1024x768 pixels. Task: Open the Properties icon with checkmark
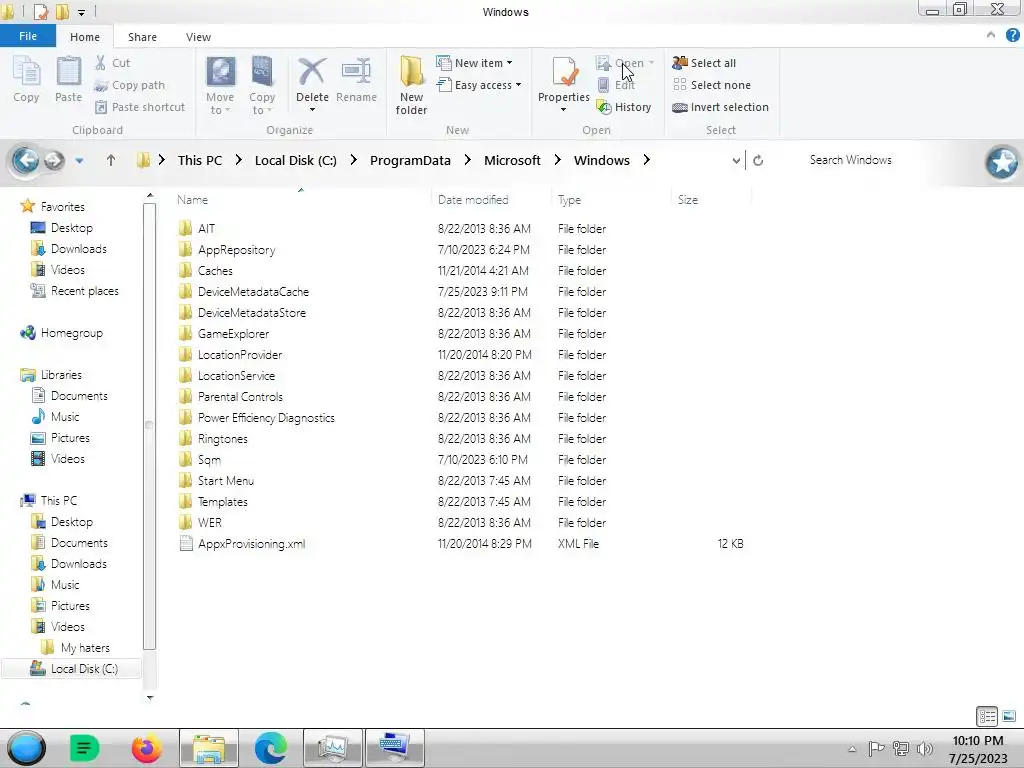(564, 71)
